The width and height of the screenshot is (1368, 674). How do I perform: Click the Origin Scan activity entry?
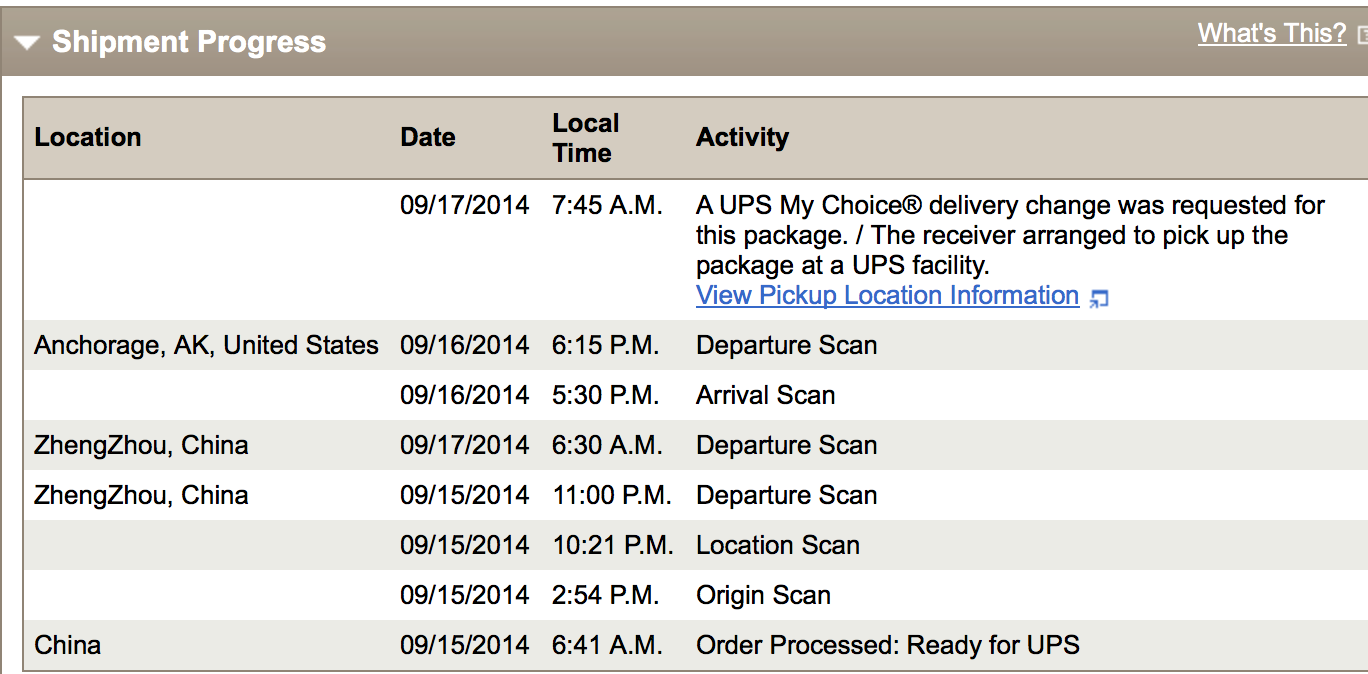[763, 596]
